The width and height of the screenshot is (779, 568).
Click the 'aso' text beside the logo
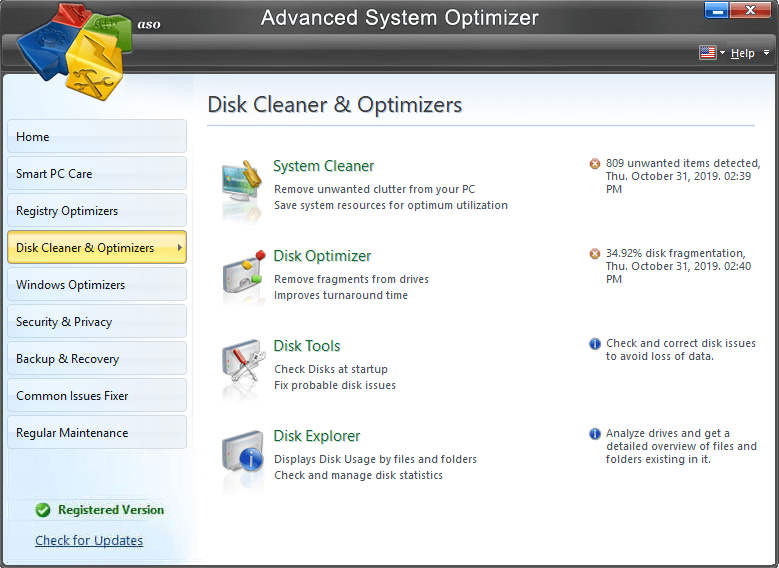coord(149,24)
